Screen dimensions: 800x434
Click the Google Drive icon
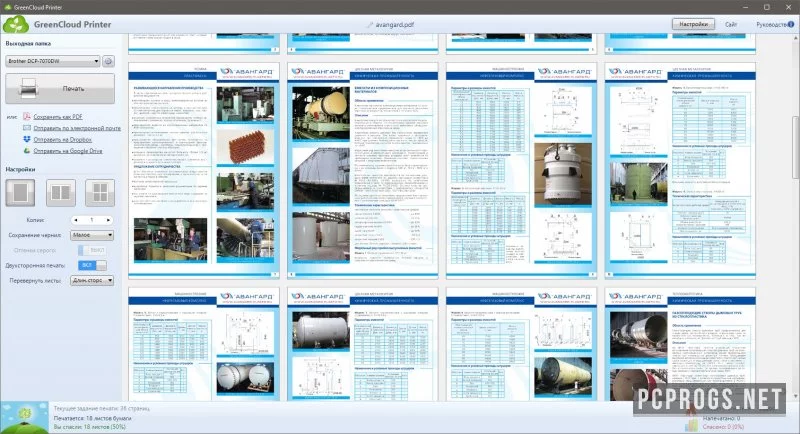coord(27,151)
